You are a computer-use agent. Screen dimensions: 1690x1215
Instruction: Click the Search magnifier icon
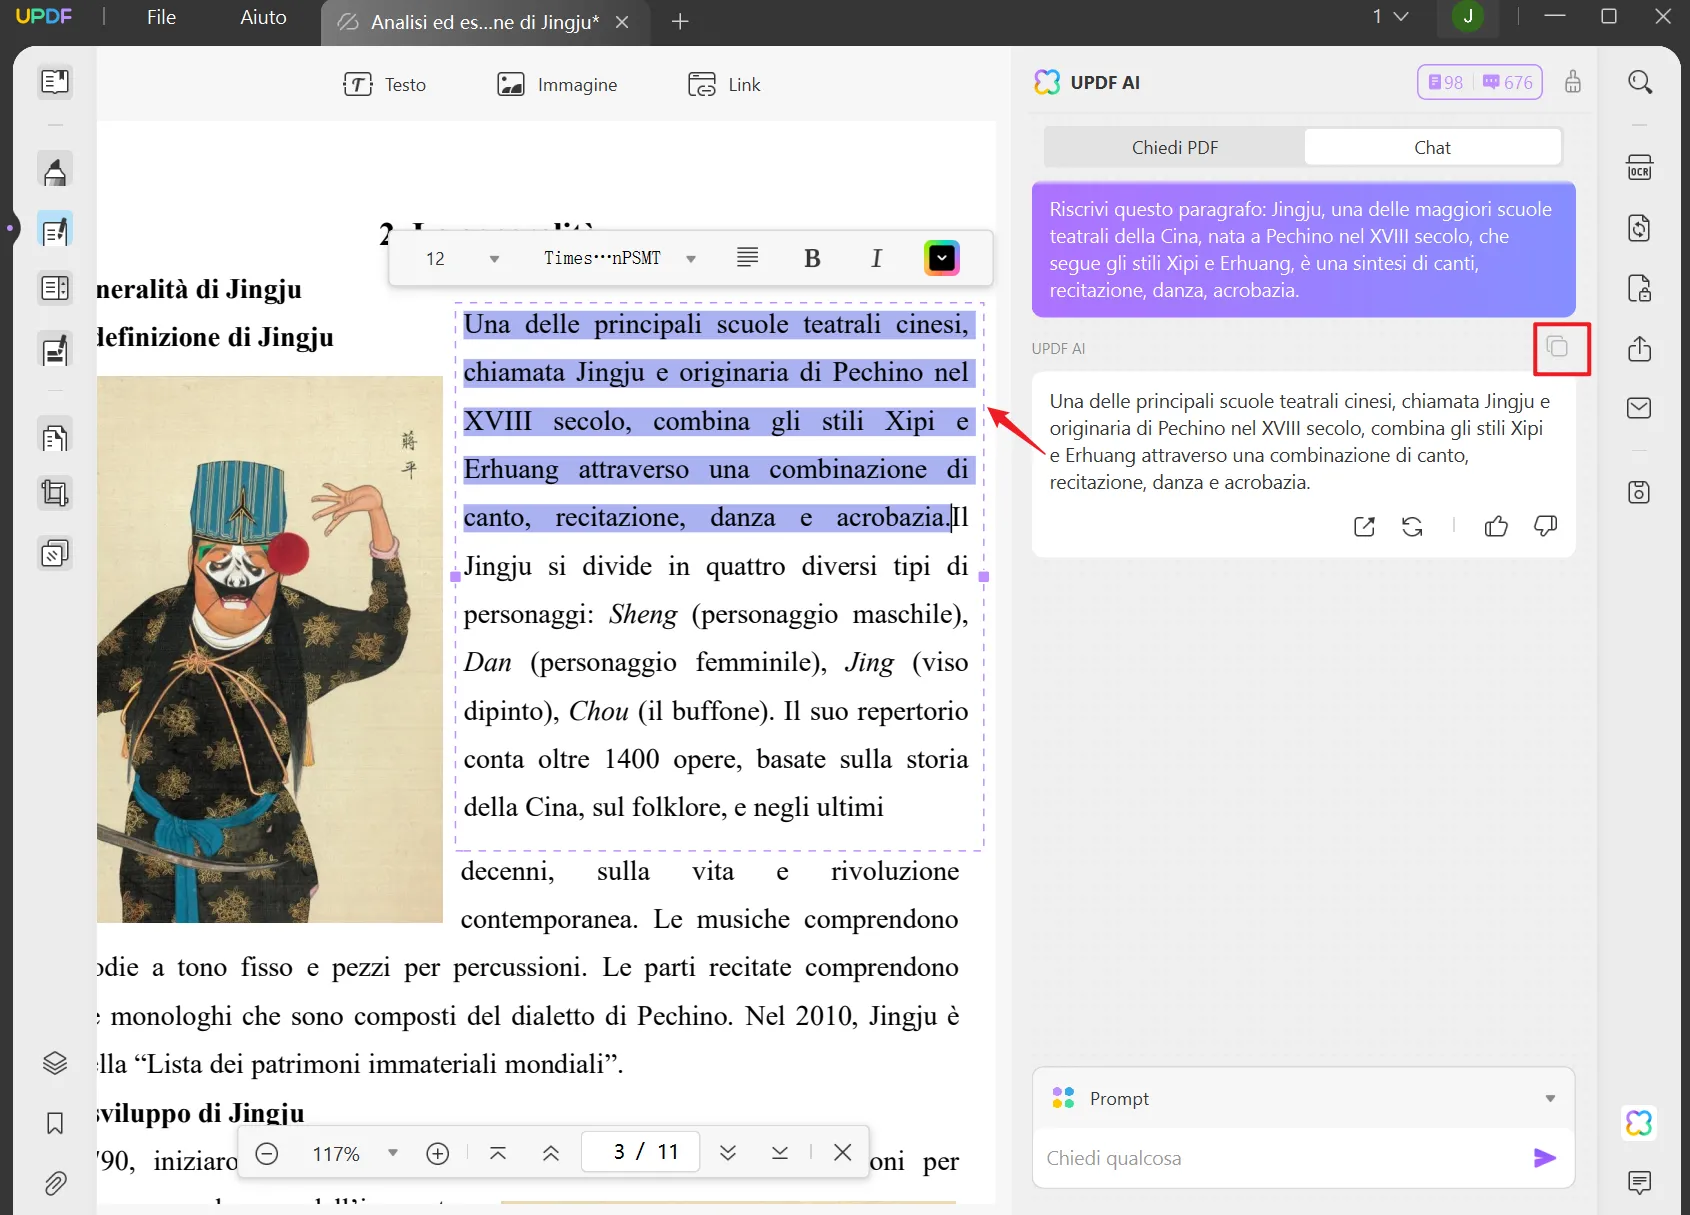tap(1640, 82)
